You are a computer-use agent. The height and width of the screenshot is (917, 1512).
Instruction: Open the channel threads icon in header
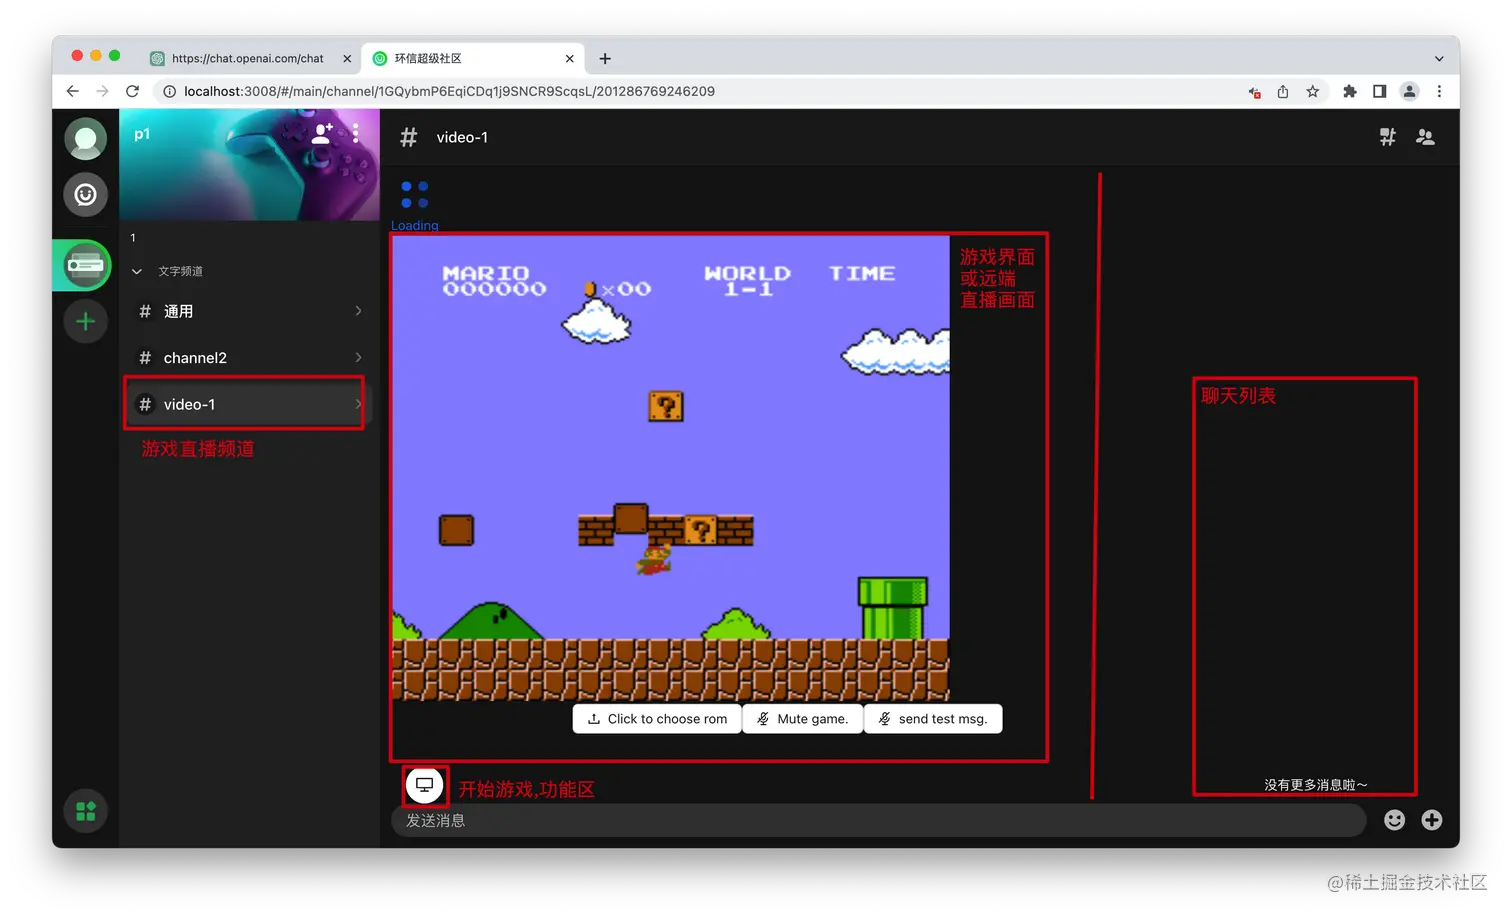point(1388,137)
